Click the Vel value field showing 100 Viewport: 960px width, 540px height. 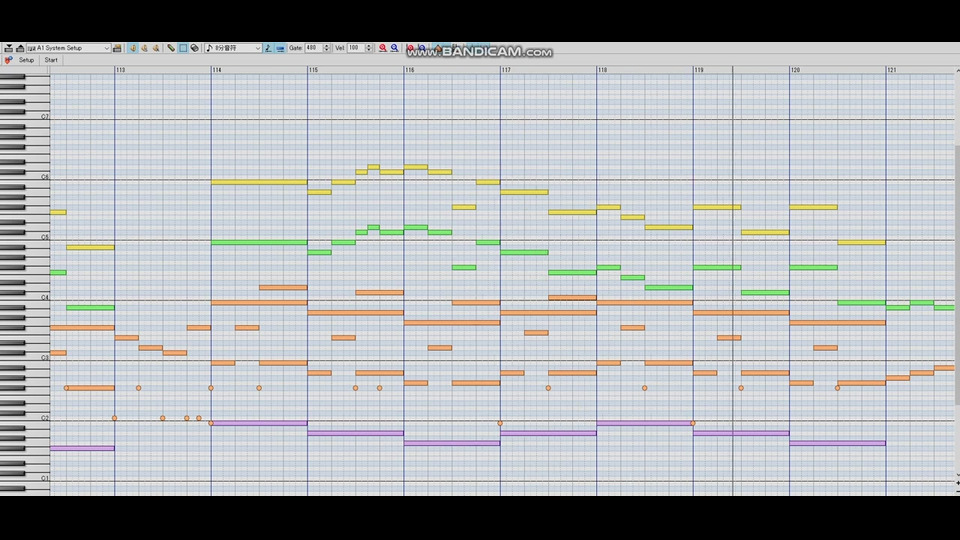(356, 48)
